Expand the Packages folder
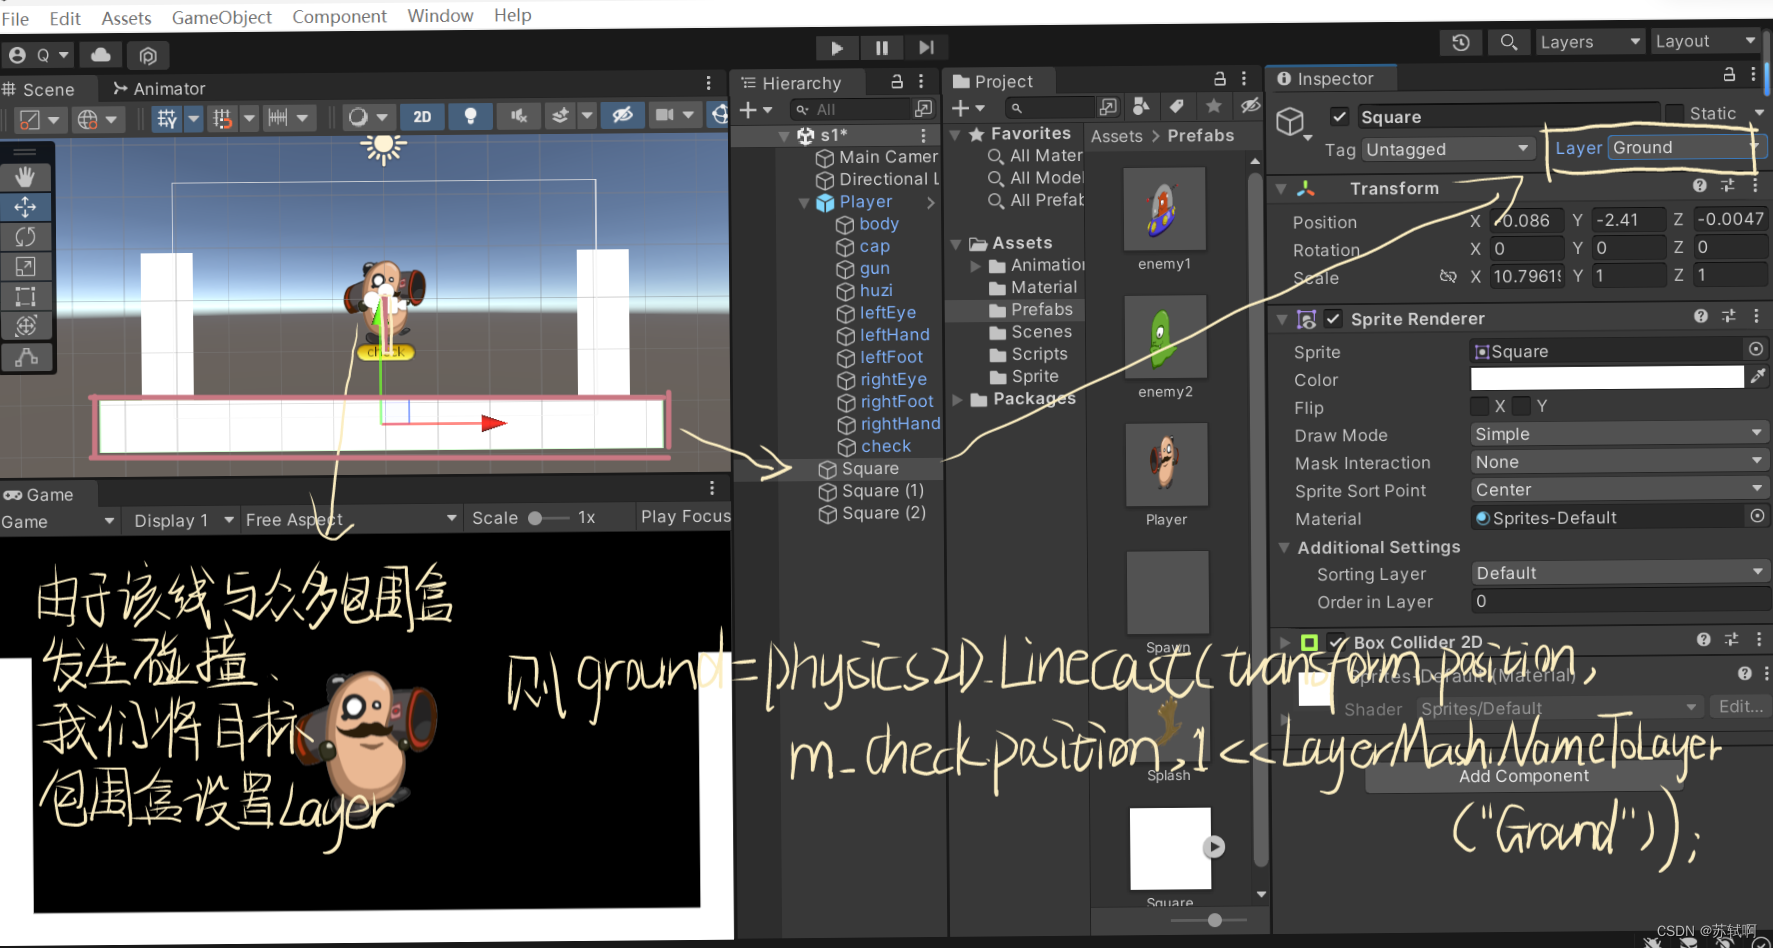This screenshot has height=948, width=1773. (x=958, y=400)
